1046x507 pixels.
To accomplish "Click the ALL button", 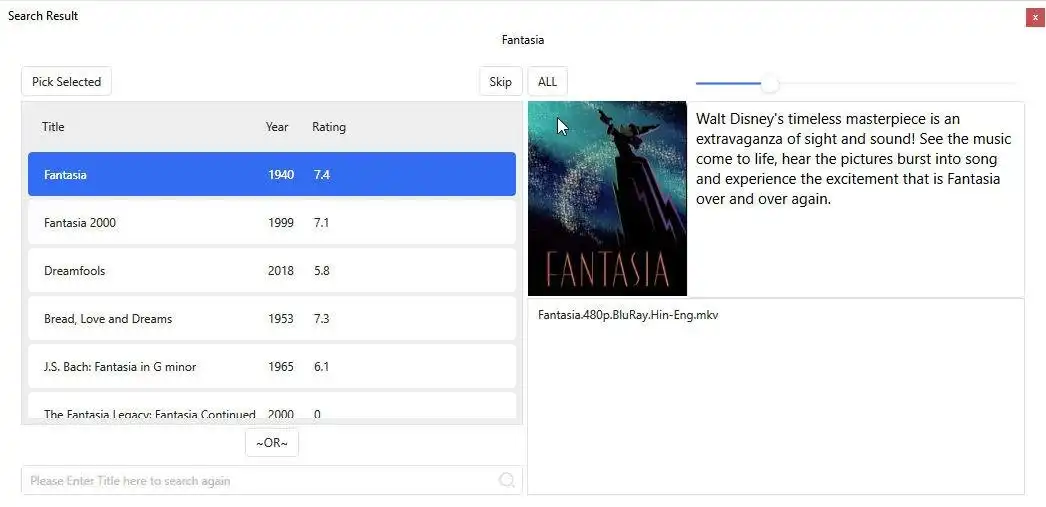I will [x=547, y=82].
